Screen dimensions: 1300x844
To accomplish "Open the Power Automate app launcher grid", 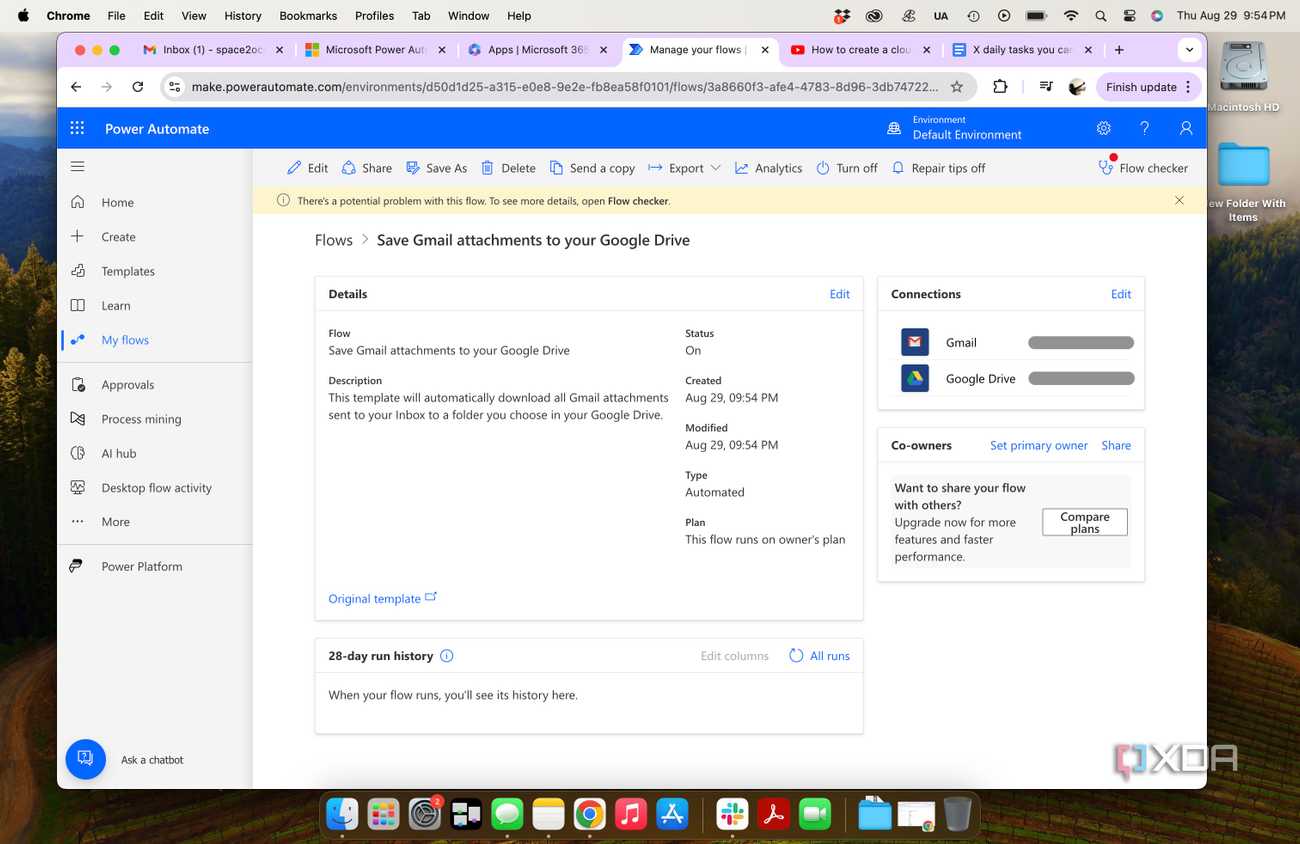I will click(77, 128).
